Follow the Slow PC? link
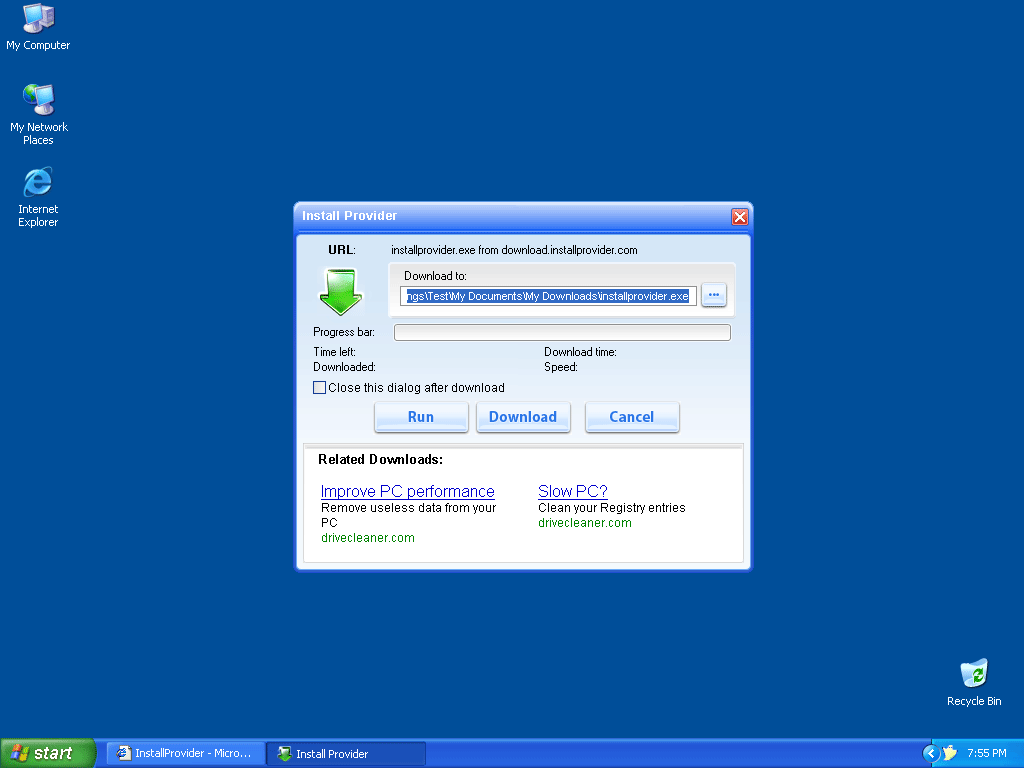Image resolution: width=1024 pixels, height=768 pixels. pyautogui.click(x=572, y=491)
